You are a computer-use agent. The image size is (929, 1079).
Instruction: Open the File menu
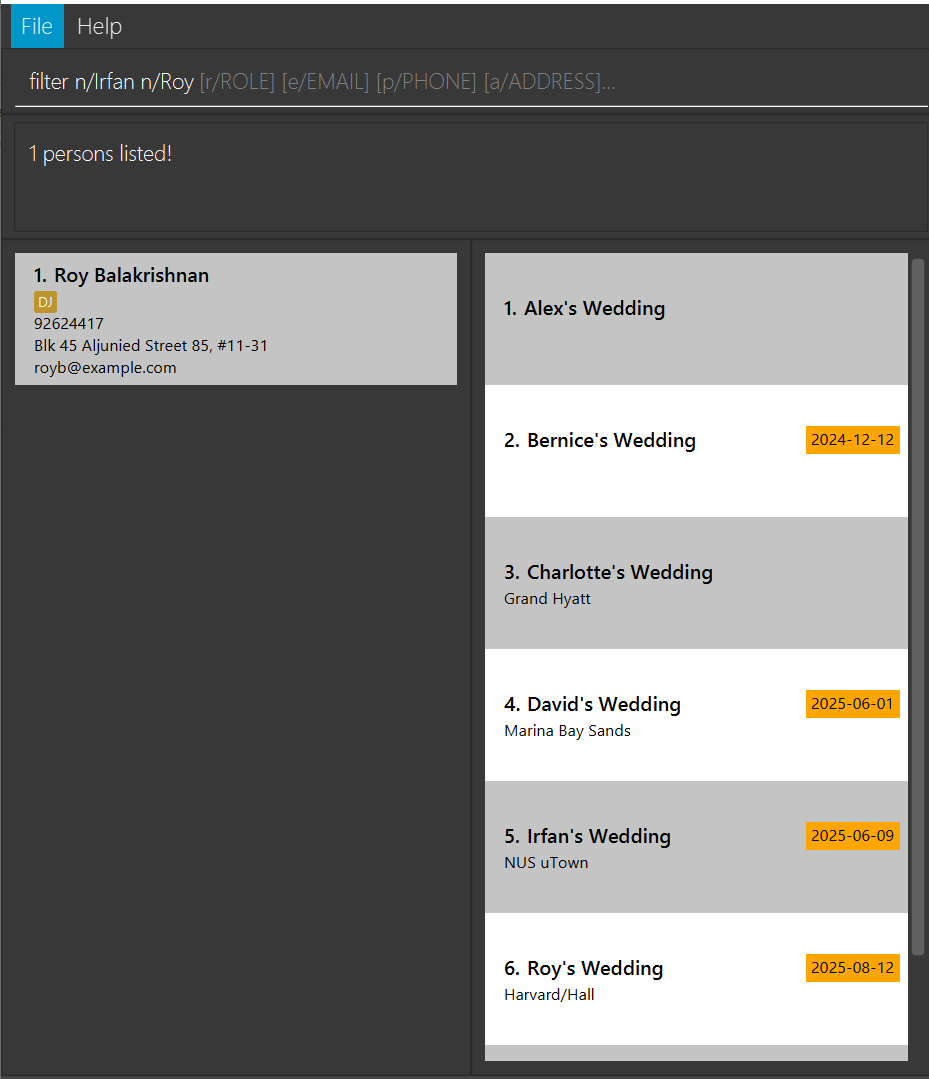pyautogui.click(x=37, y=26)
